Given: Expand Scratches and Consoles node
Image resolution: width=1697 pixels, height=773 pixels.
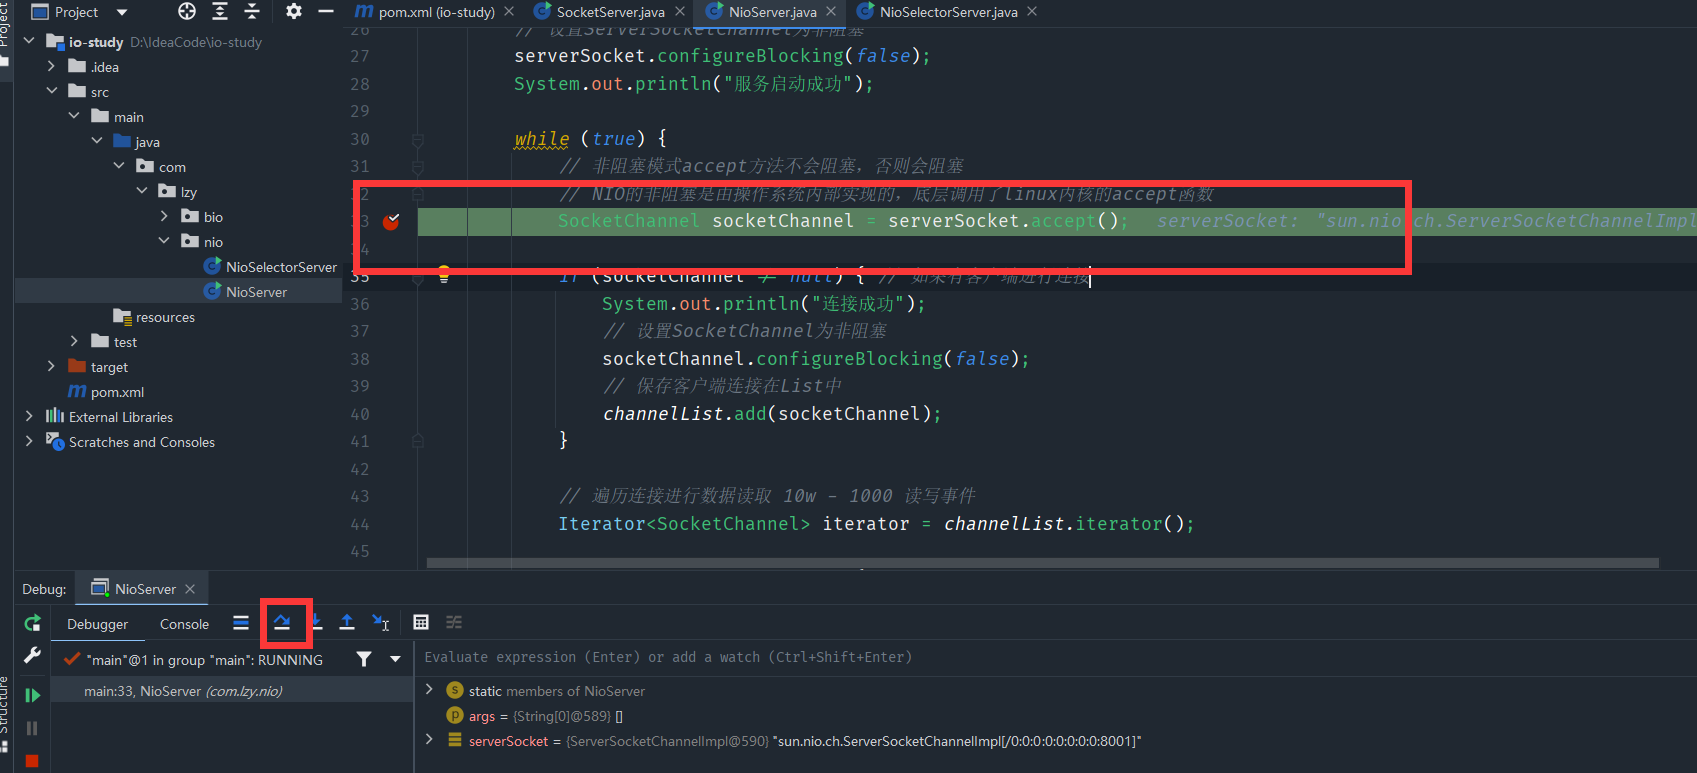Looking at the screenshot, I should coord(29,442).
